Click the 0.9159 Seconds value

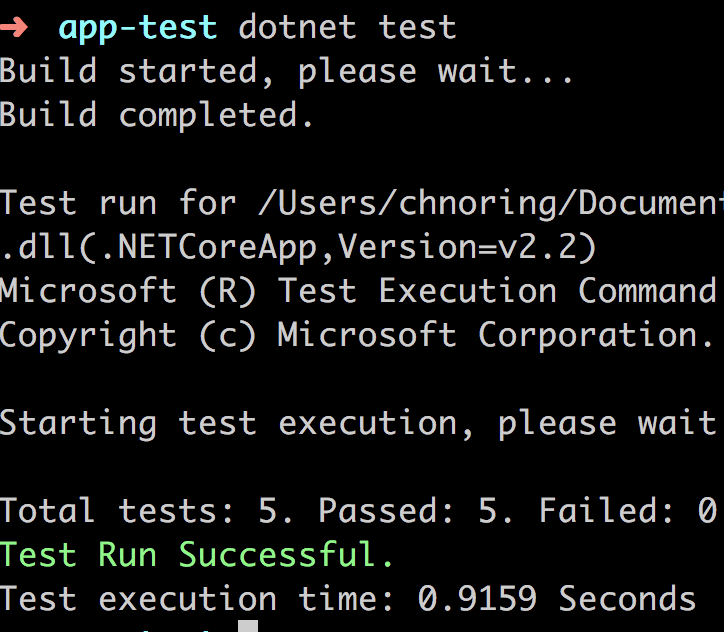(556, 599)
